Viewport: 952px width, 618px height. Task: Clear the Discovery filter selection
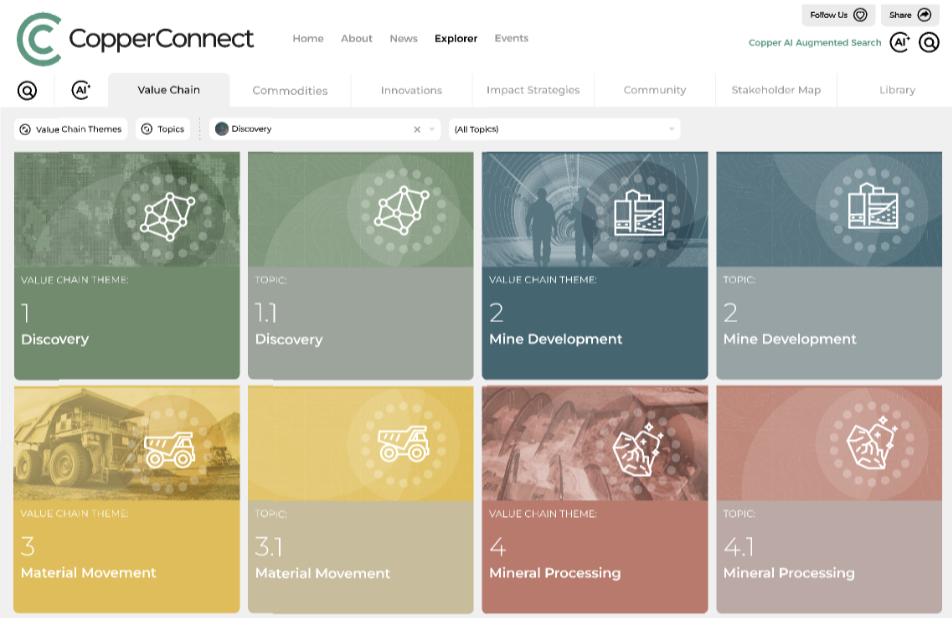417,129
